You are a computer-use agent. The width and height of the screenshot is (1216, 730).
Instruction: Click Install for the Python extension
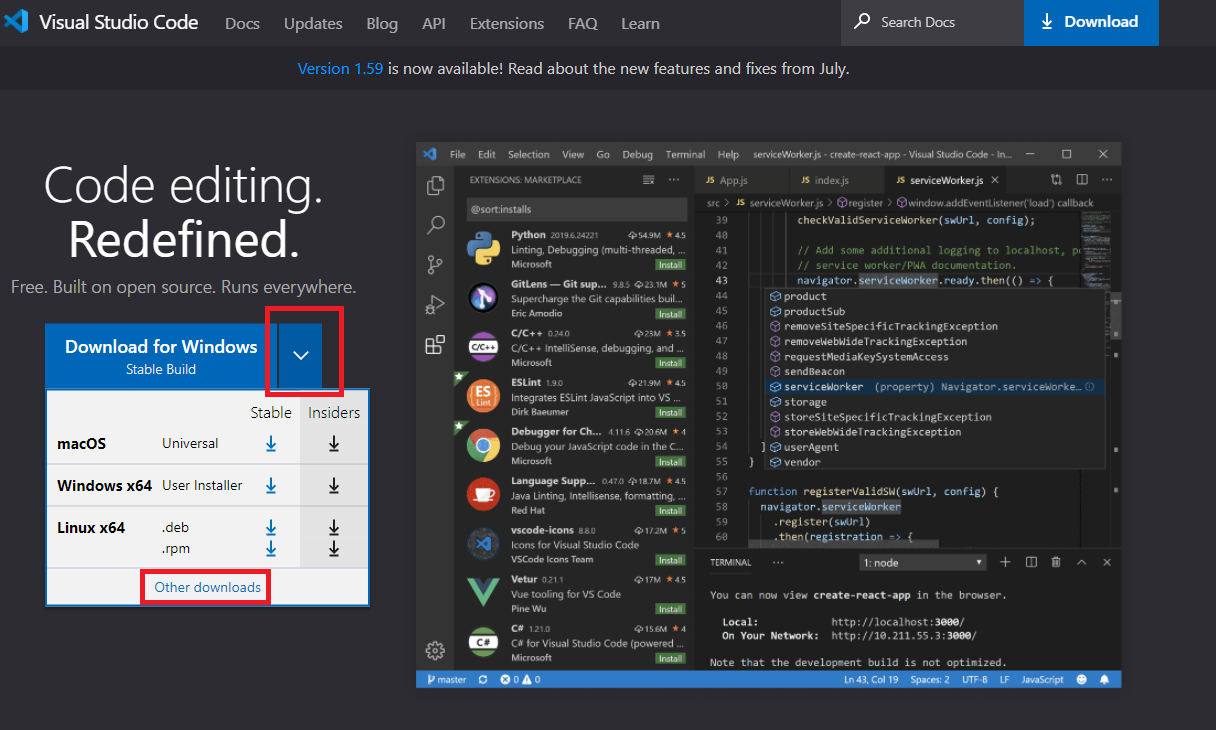(669, 265)
